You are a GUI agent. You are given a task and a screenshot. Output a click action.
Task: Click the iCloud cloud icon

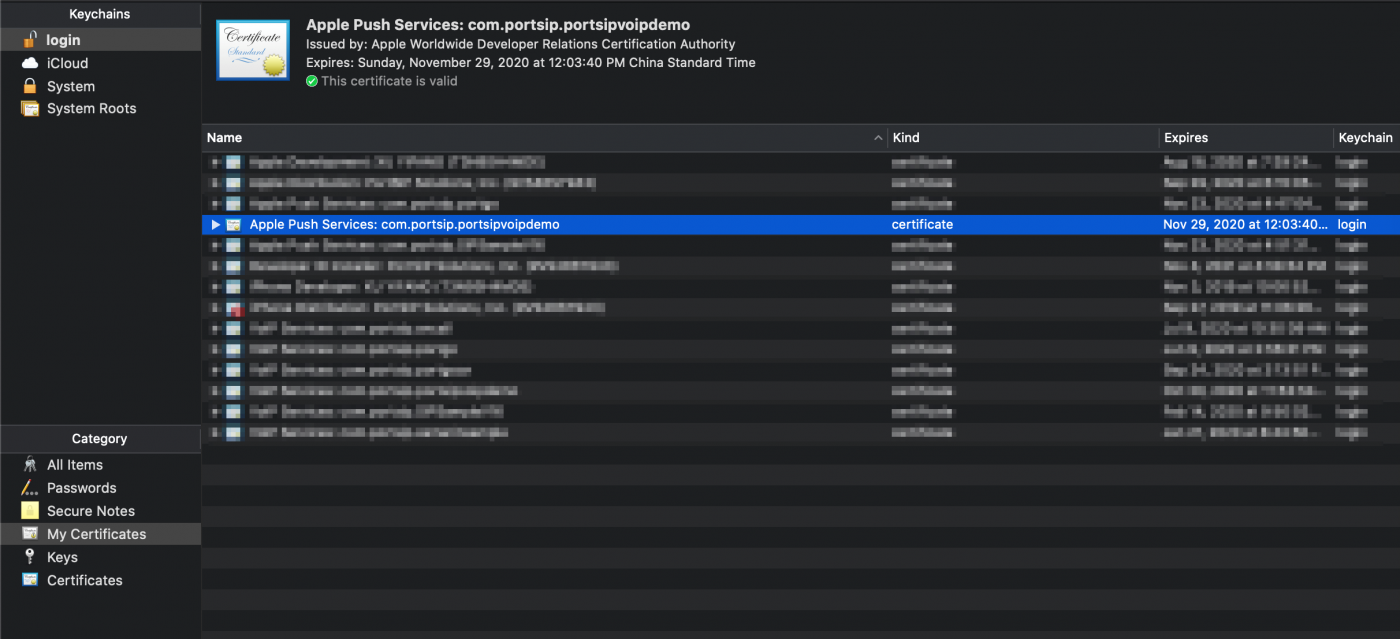(x=30, y=63)
